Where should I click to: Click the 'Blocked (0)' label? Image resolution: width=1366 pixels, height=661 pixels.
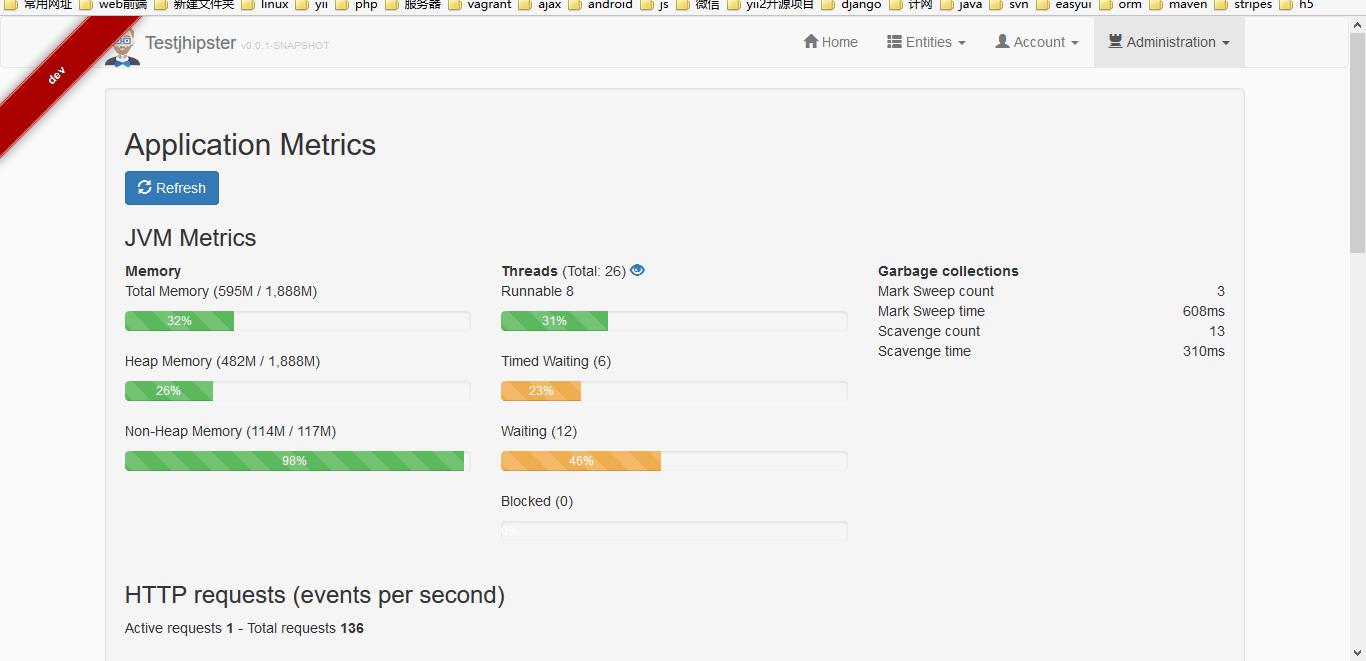537,501
